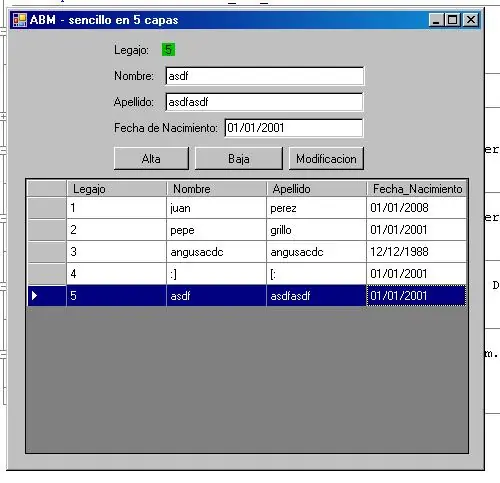Screen dimensions: 500x483
Task: Sort by the Legajo column header
Action: tap(117, 189)
